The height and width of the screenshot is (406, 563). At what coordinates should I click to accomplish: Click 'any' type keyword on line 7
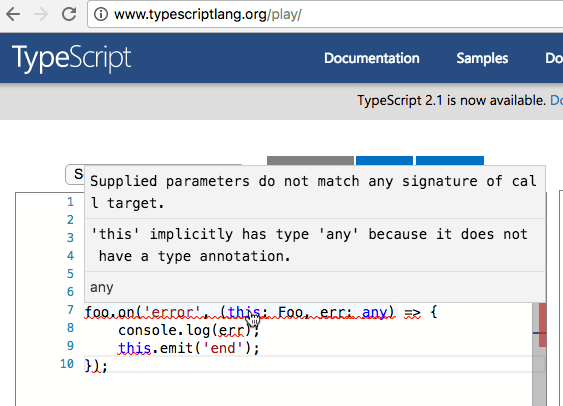tap(374, 312)
